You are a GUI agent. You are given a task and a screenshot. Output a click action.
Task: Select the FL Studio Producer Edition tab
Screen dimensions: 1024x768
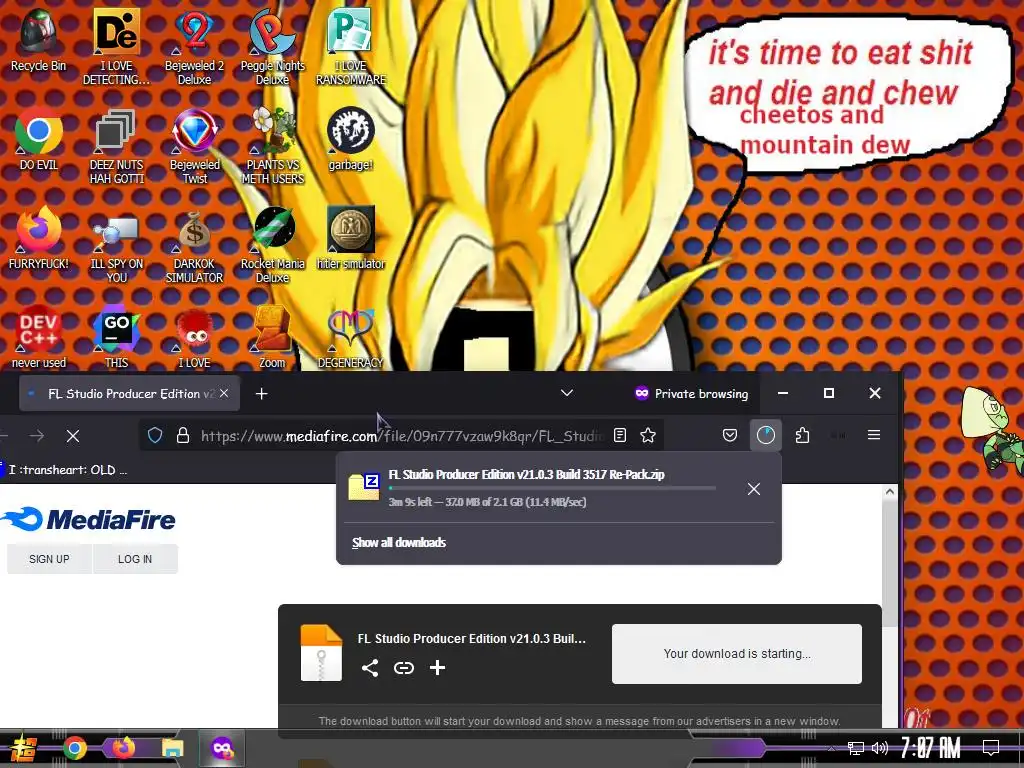(129, 394)
